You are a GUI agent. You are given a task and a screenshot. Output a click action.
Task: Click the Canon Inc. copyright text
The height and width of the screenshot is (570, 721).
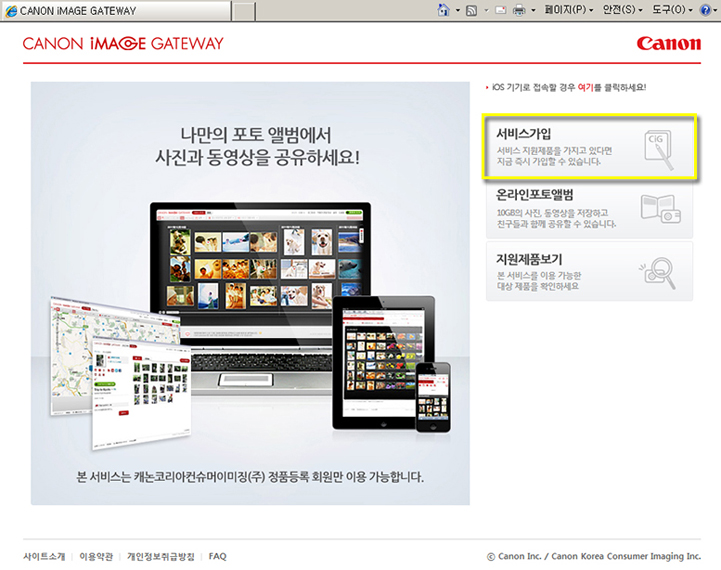[594, 556]
